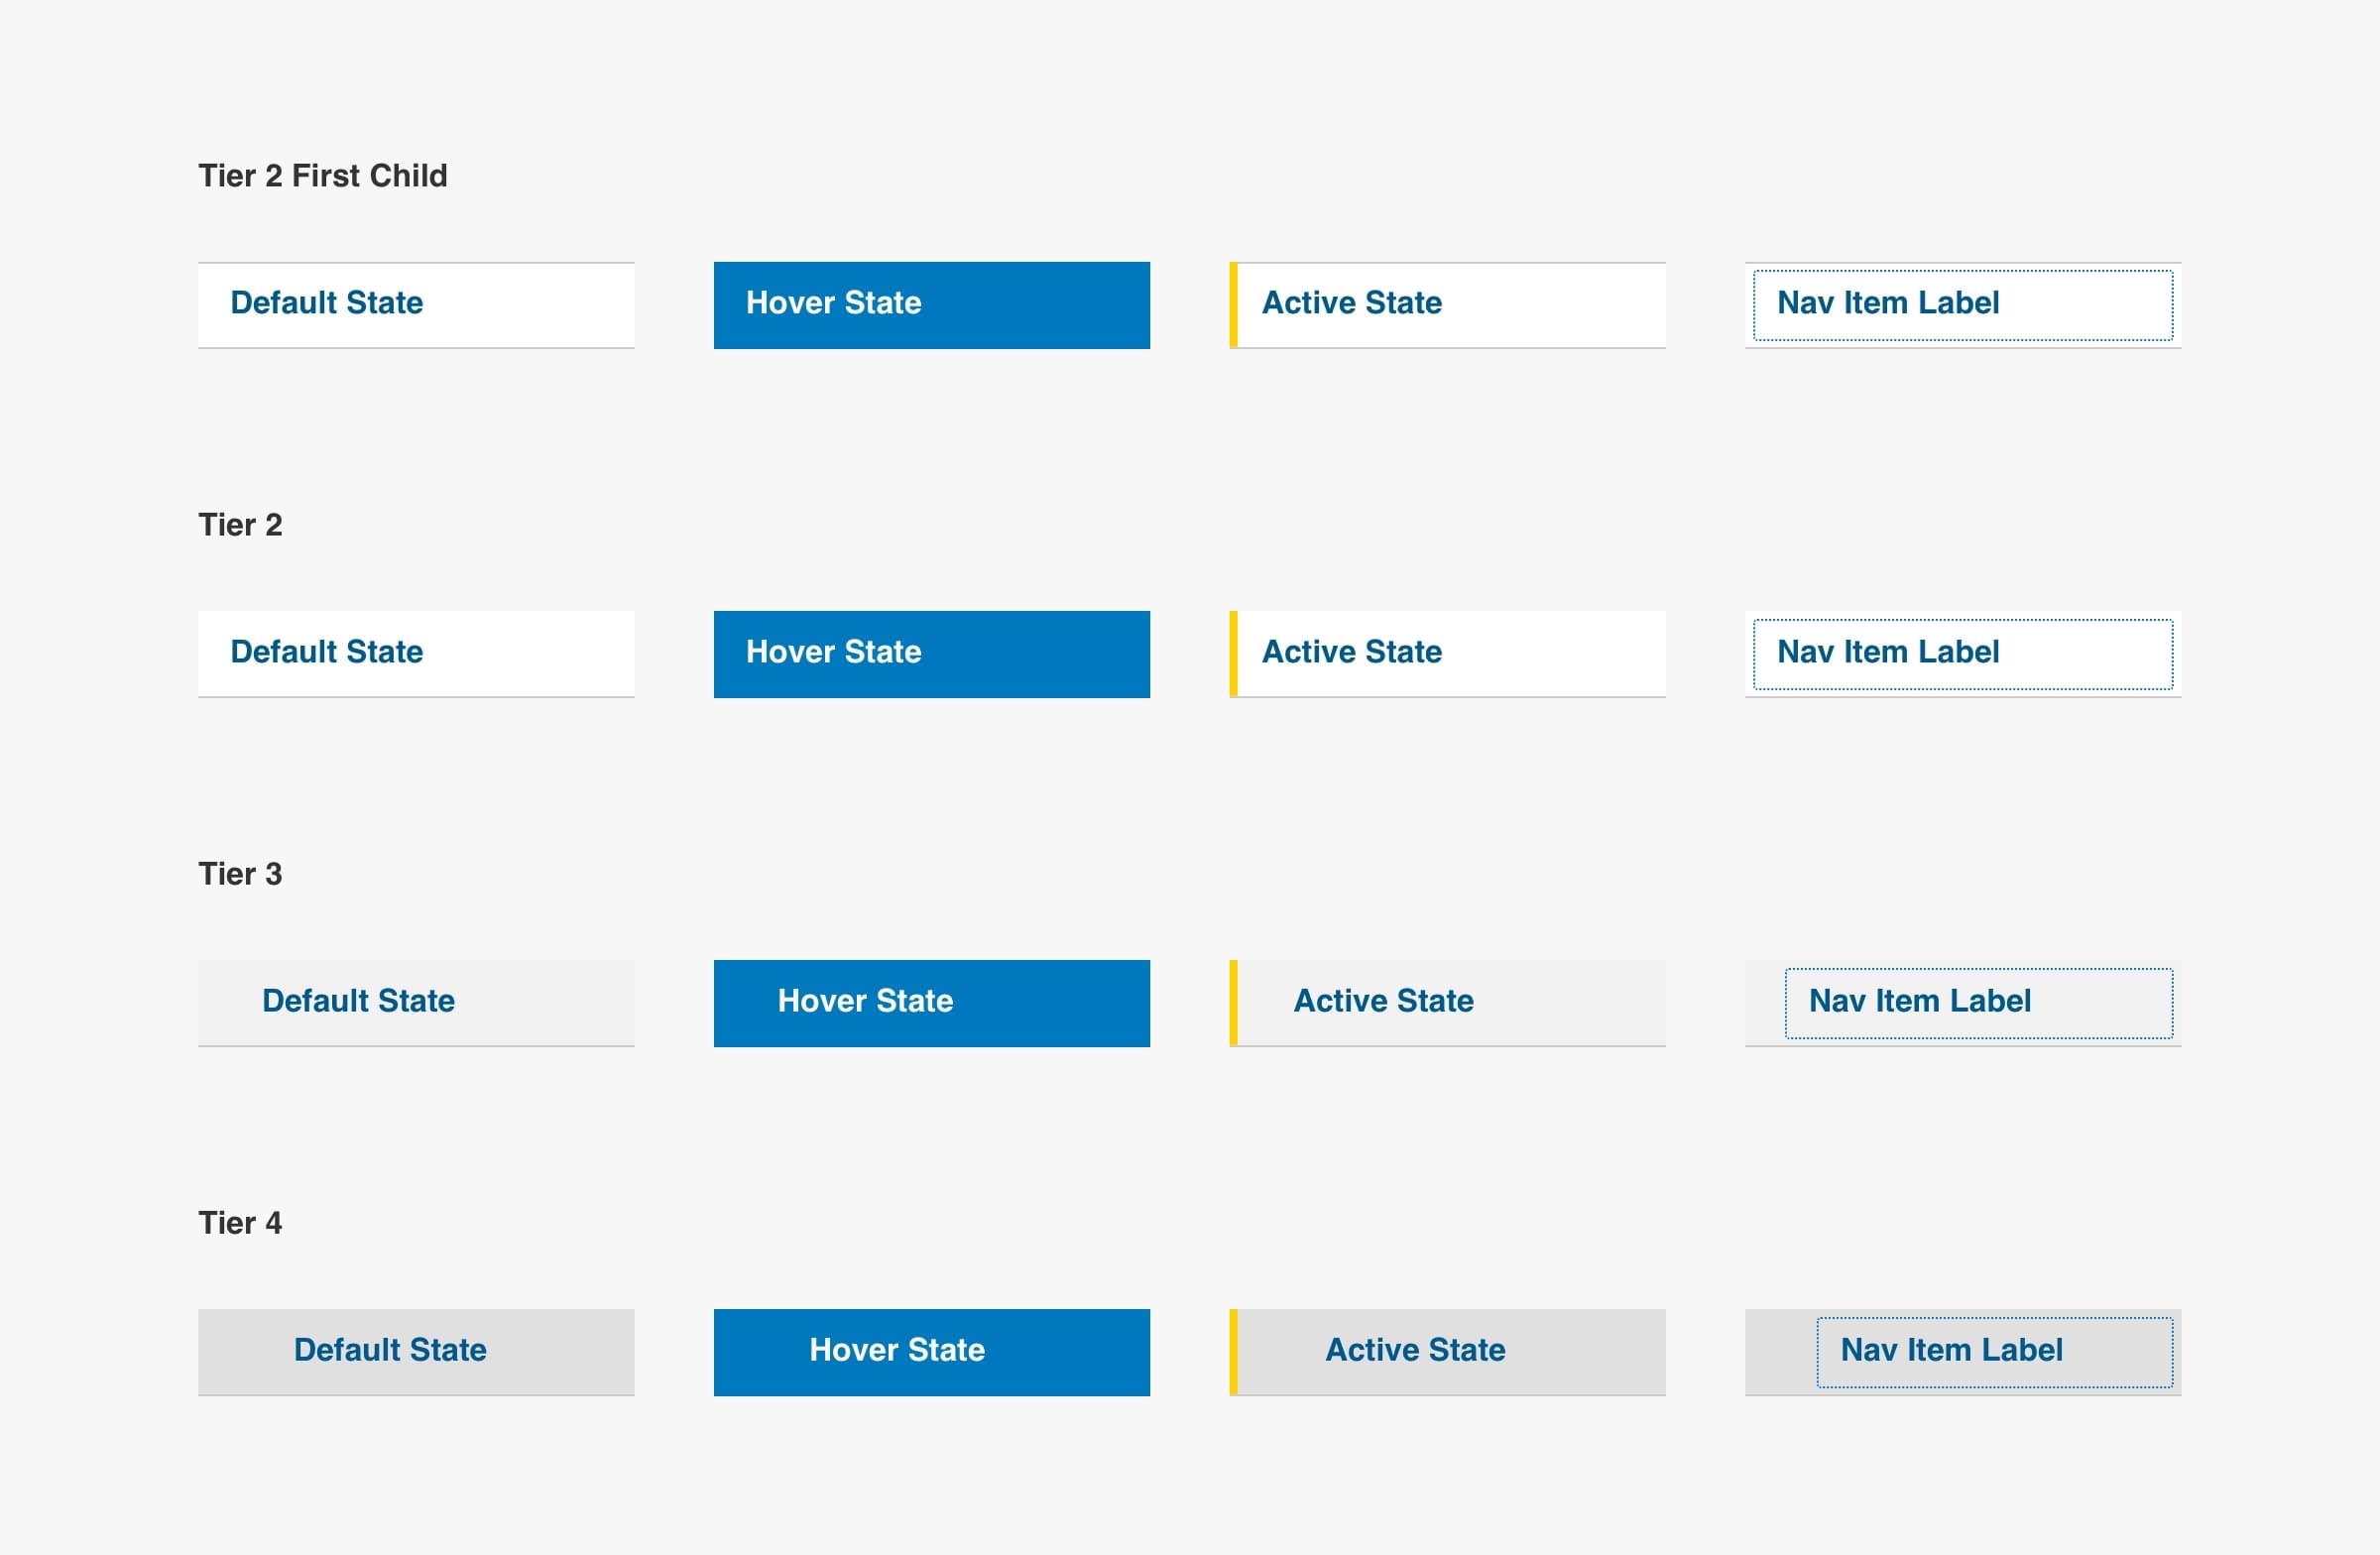Select blue Hover State item in Tier 3

tap(931, 1002)
